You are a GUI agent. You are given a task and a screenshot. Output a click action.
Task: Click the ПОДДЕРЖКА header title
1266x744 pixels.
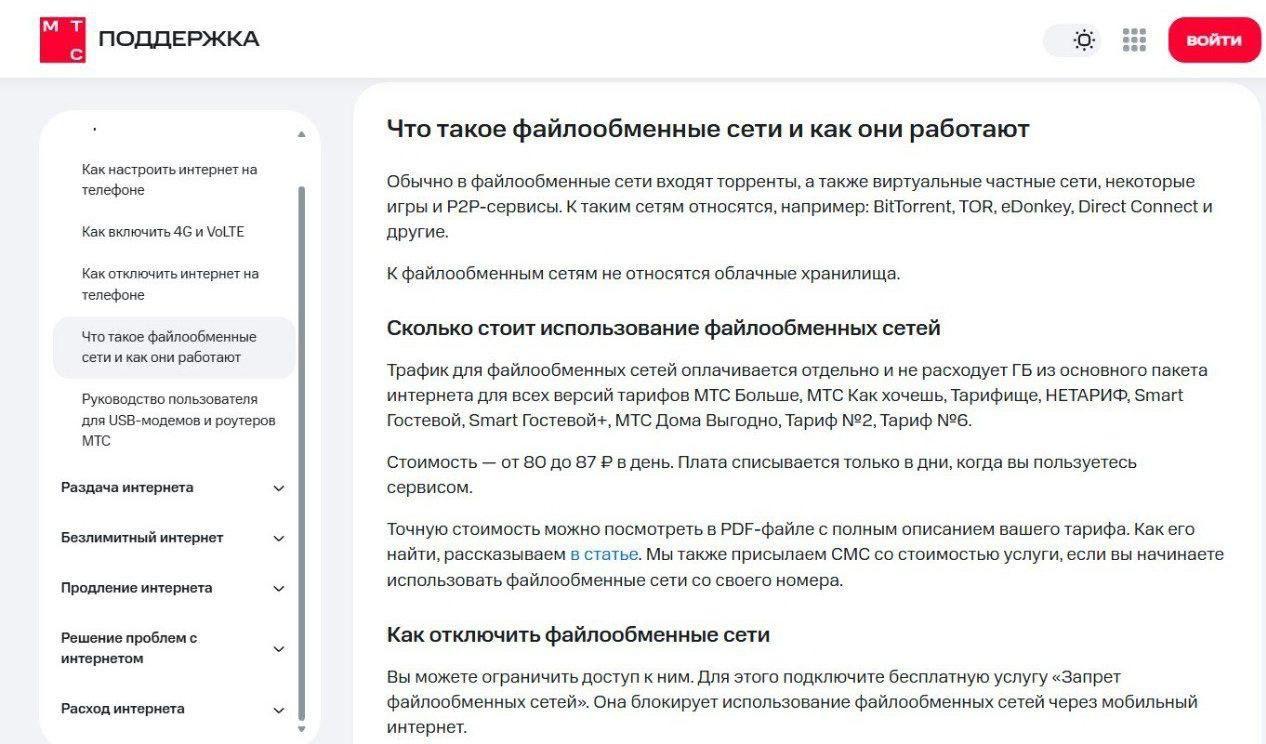(x=178, y=40)
